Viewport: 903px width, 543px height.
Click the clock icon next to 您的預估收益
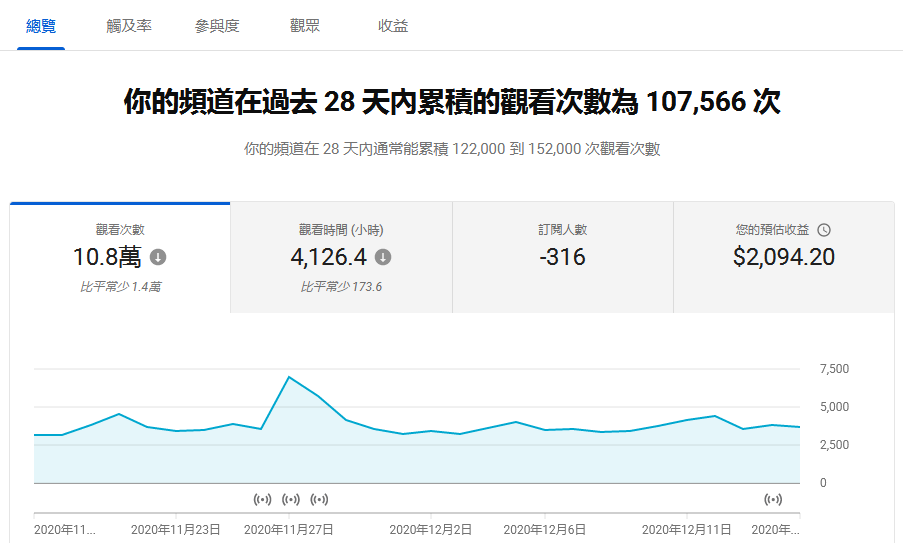point(824,230)
